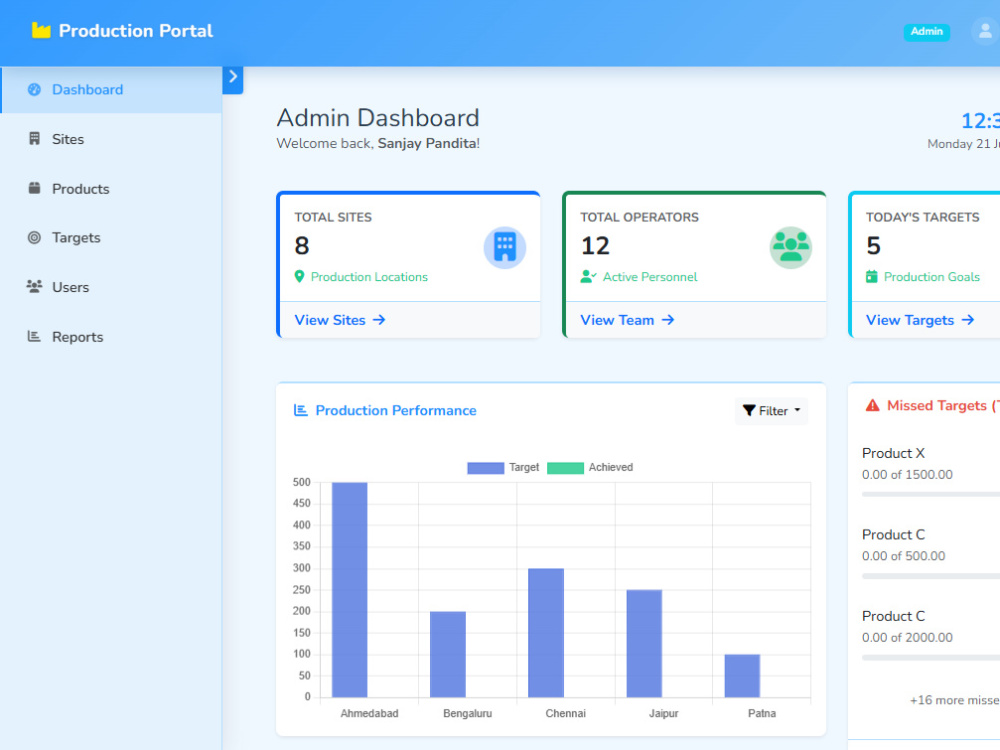Click the warning triangle icon beside Missed Targets
This screenshot has width=1000, height=750.
click(872, 406)
